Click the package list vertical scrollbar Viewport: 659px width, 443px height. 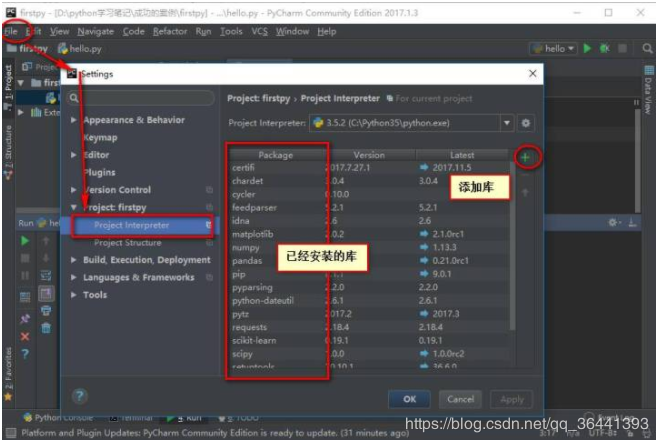(512, 246)
